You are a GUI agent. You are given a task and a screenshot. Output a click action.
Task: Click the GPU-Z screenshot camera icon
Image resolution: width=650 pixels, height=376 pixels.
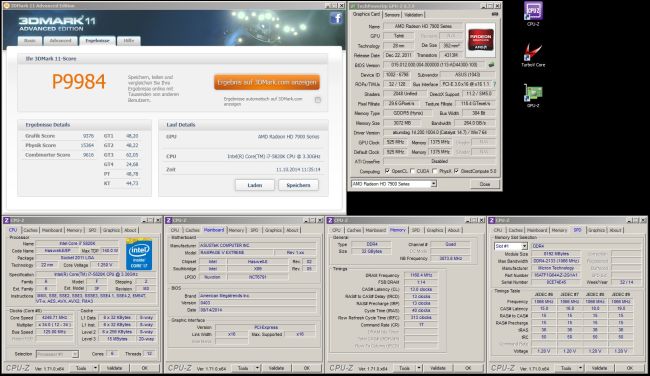coord(495,14)
